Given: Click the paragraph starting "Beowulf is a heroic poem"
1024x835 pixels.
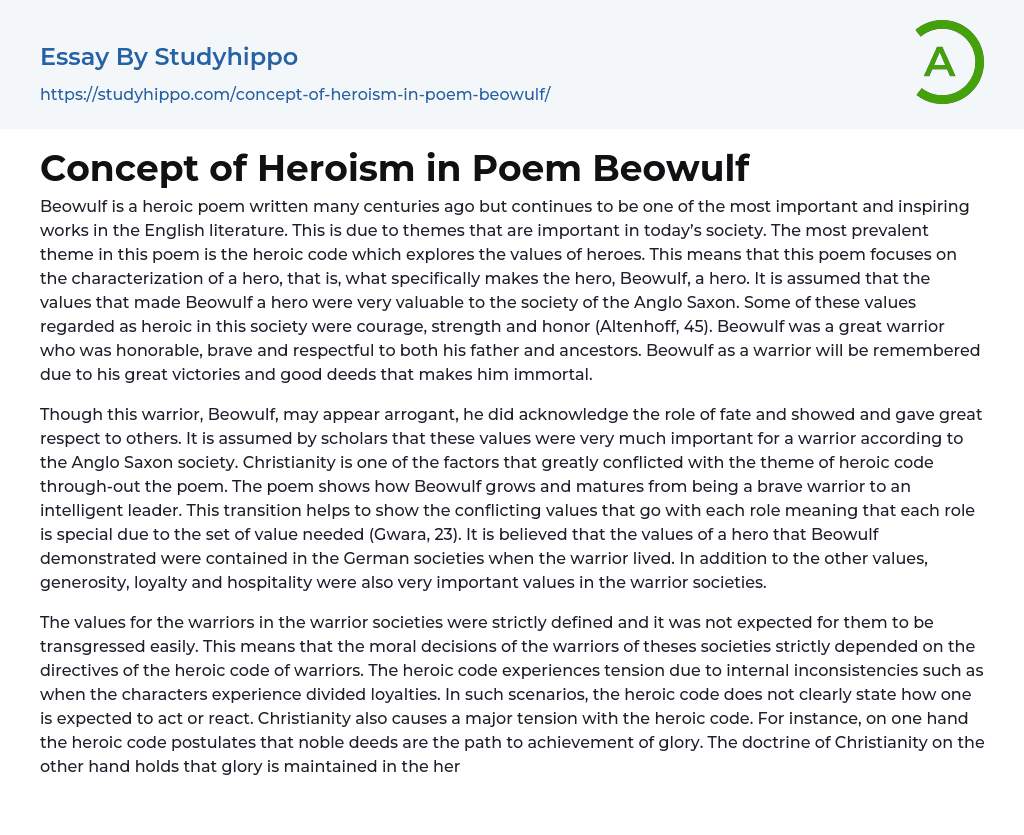Looking at the screenshot, I should pyautogui.click(x=512, y=290).
